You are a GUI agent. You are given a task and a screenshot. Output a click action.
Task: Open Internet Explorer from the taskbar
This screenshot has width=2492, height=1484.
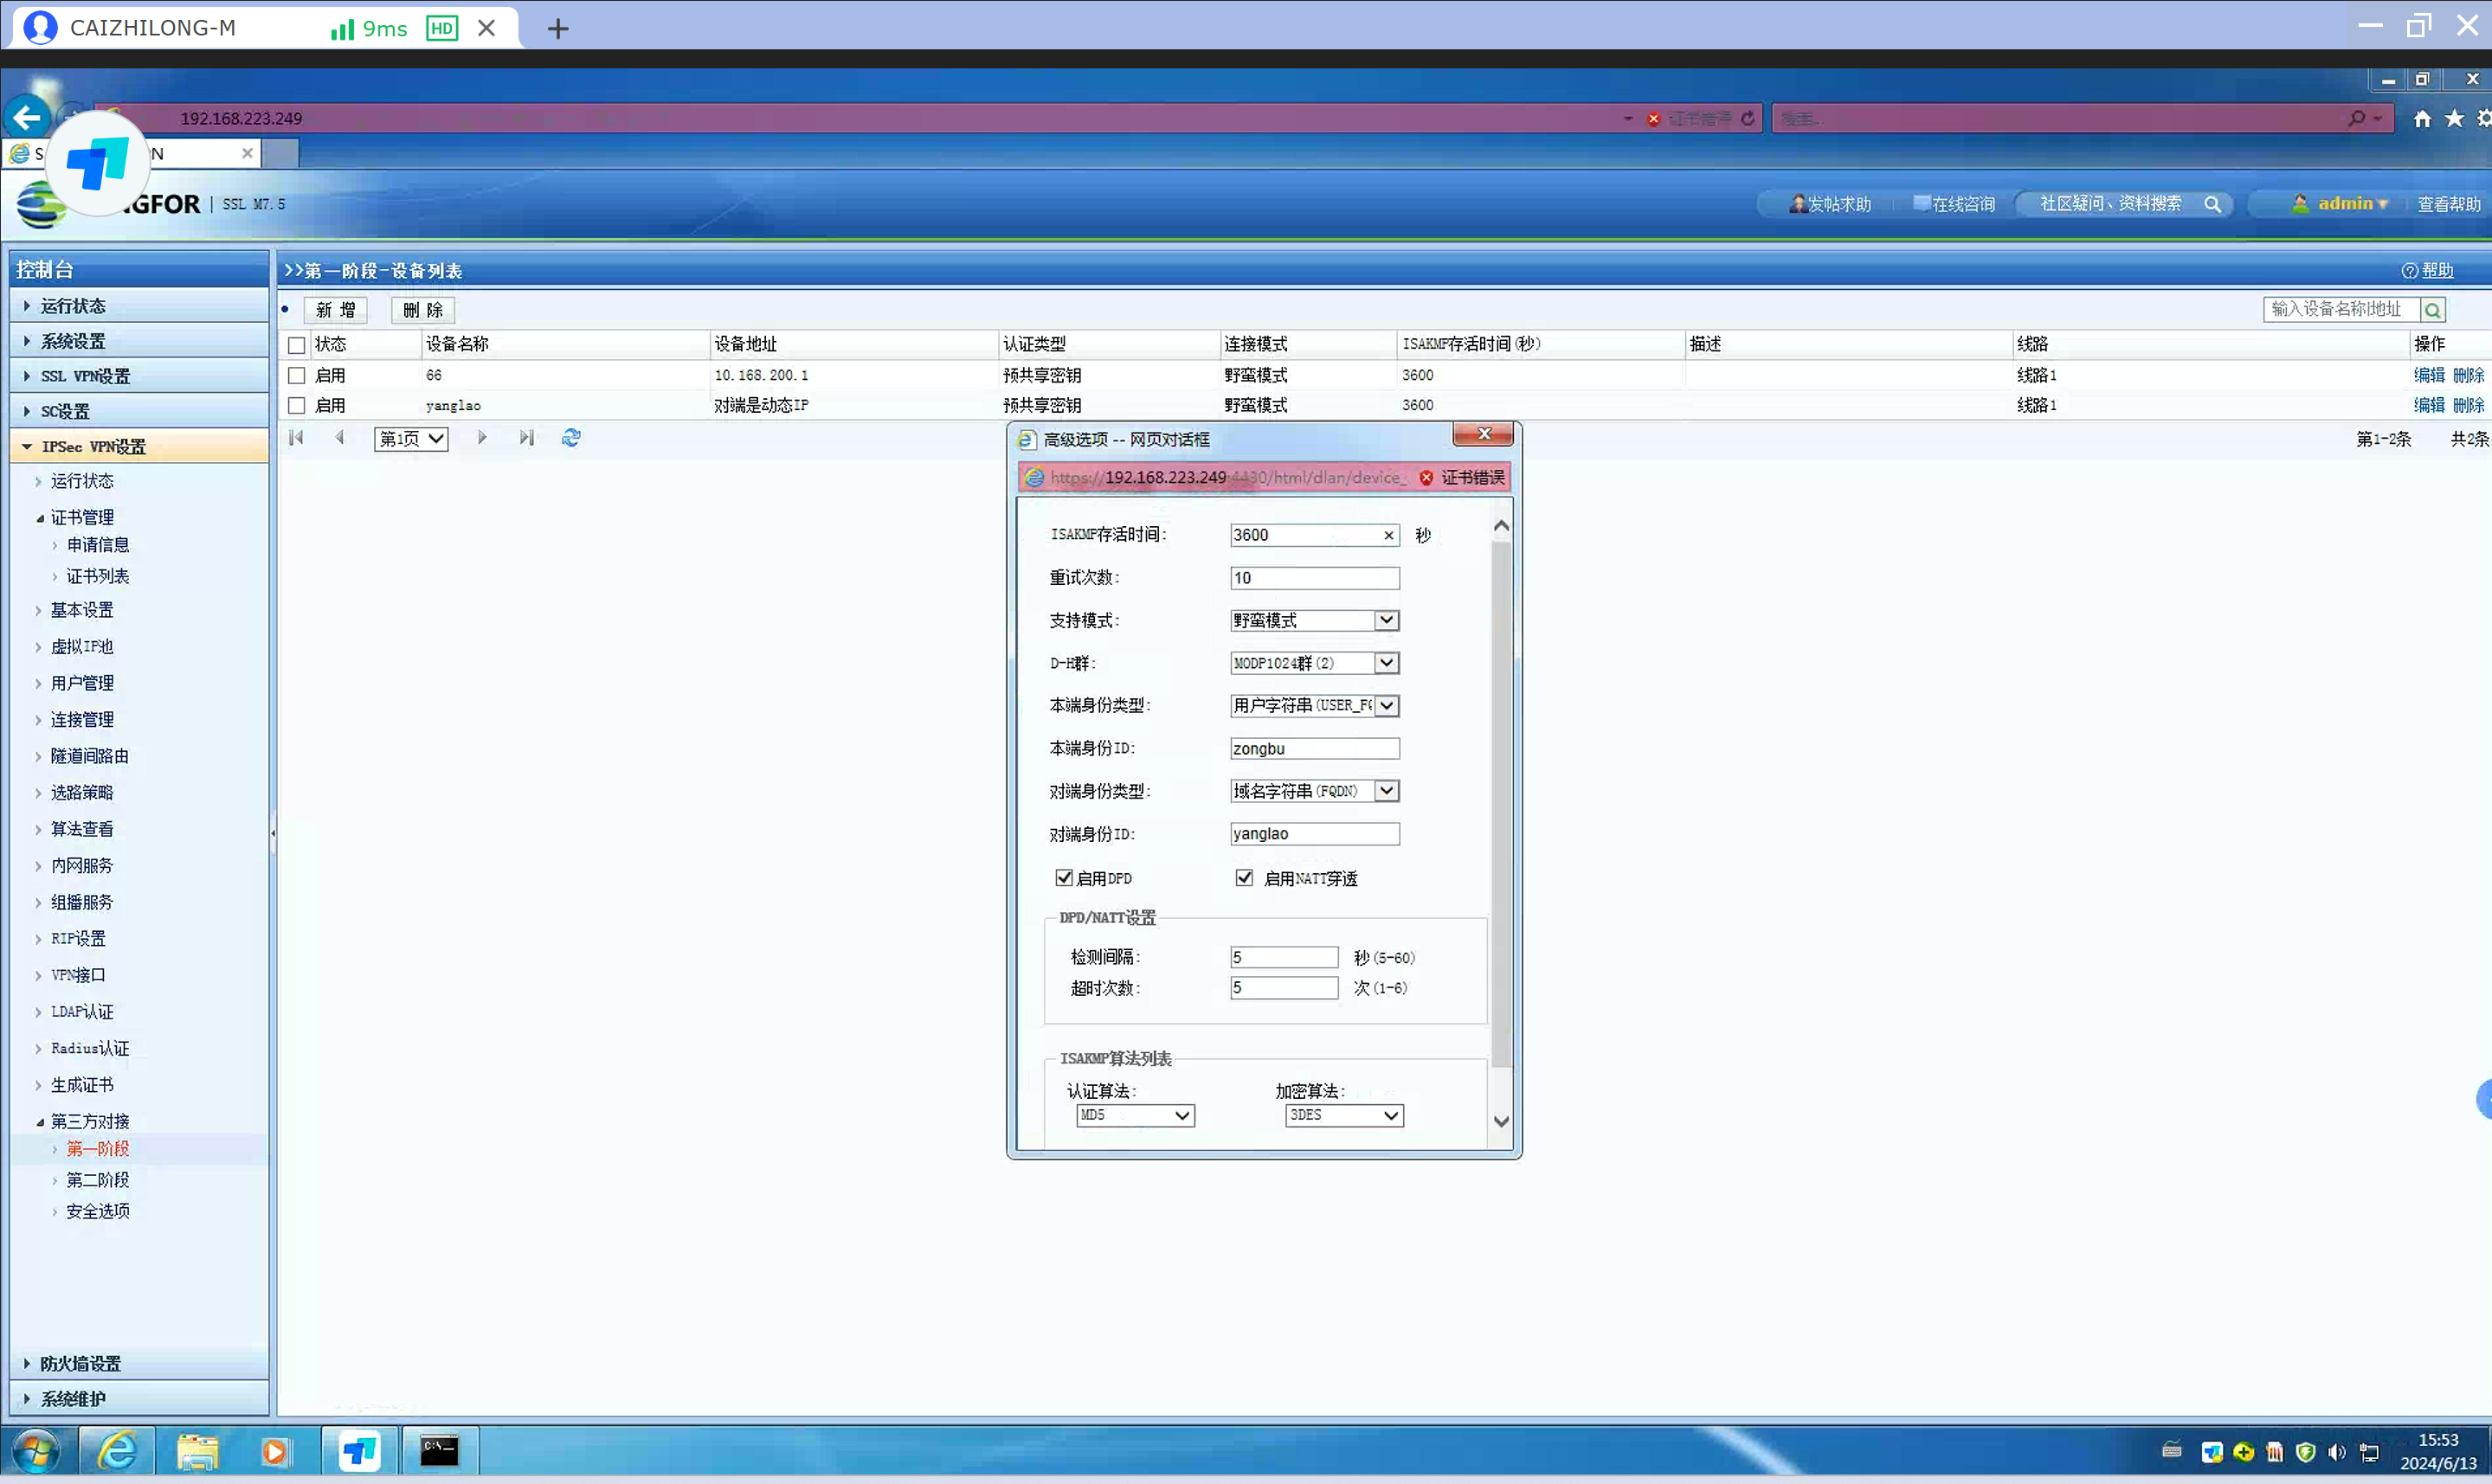tap(117, 1450)
